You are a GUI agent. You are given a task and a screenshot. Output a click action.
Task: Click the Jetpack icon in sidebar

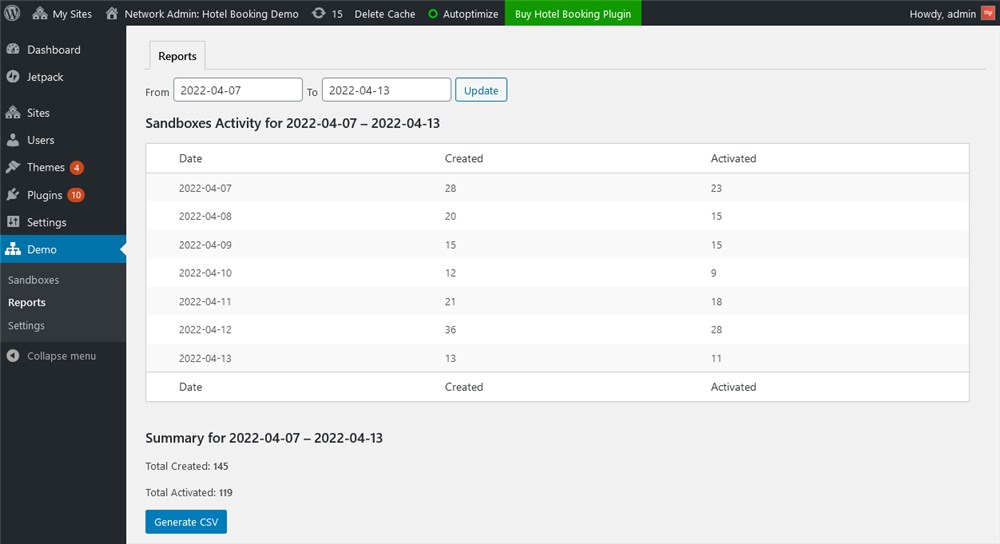(x=13, y=77)
